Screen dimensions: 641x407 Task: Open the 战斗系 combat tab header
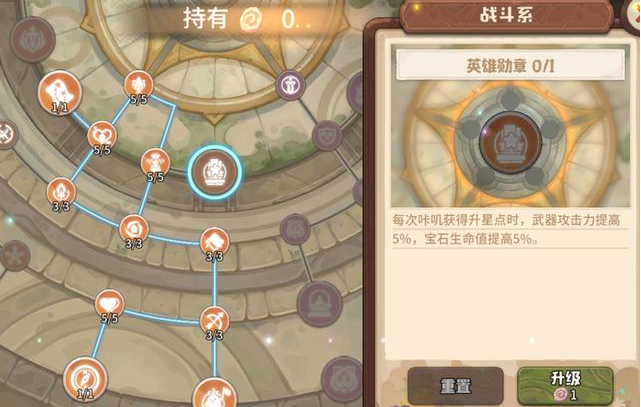coord(506,15)
